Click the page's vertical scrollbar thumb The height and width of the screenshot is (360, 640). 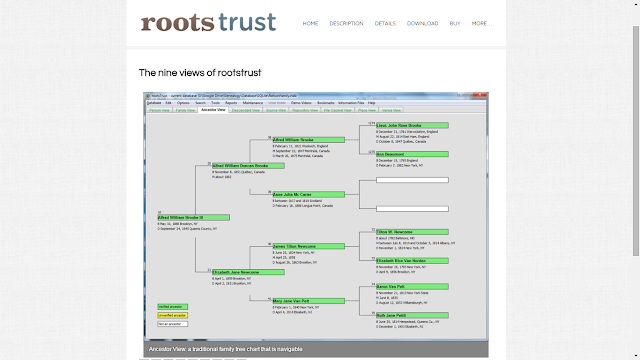click(636, 141)
